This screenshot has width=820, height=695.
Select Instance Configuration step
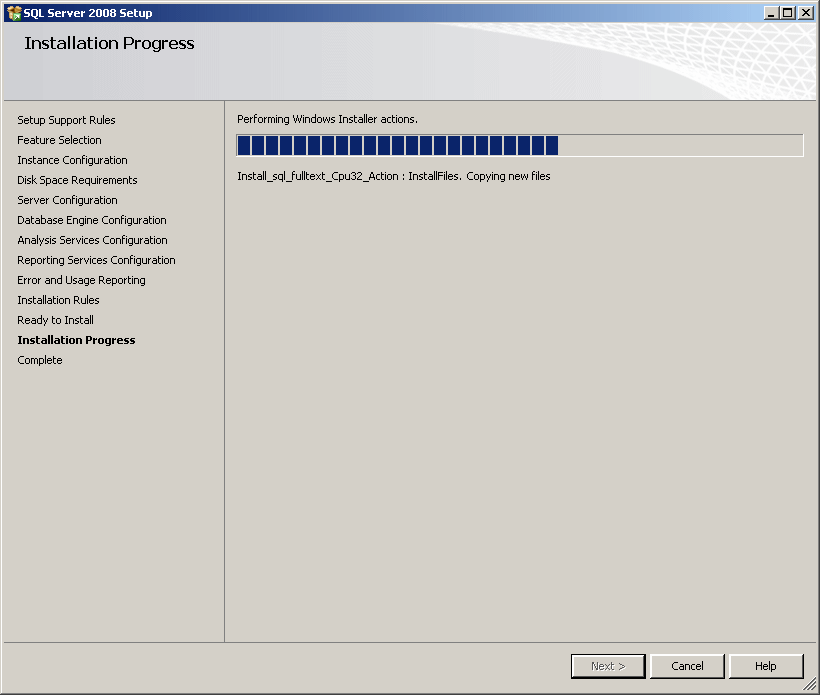(x=72, y=160)
